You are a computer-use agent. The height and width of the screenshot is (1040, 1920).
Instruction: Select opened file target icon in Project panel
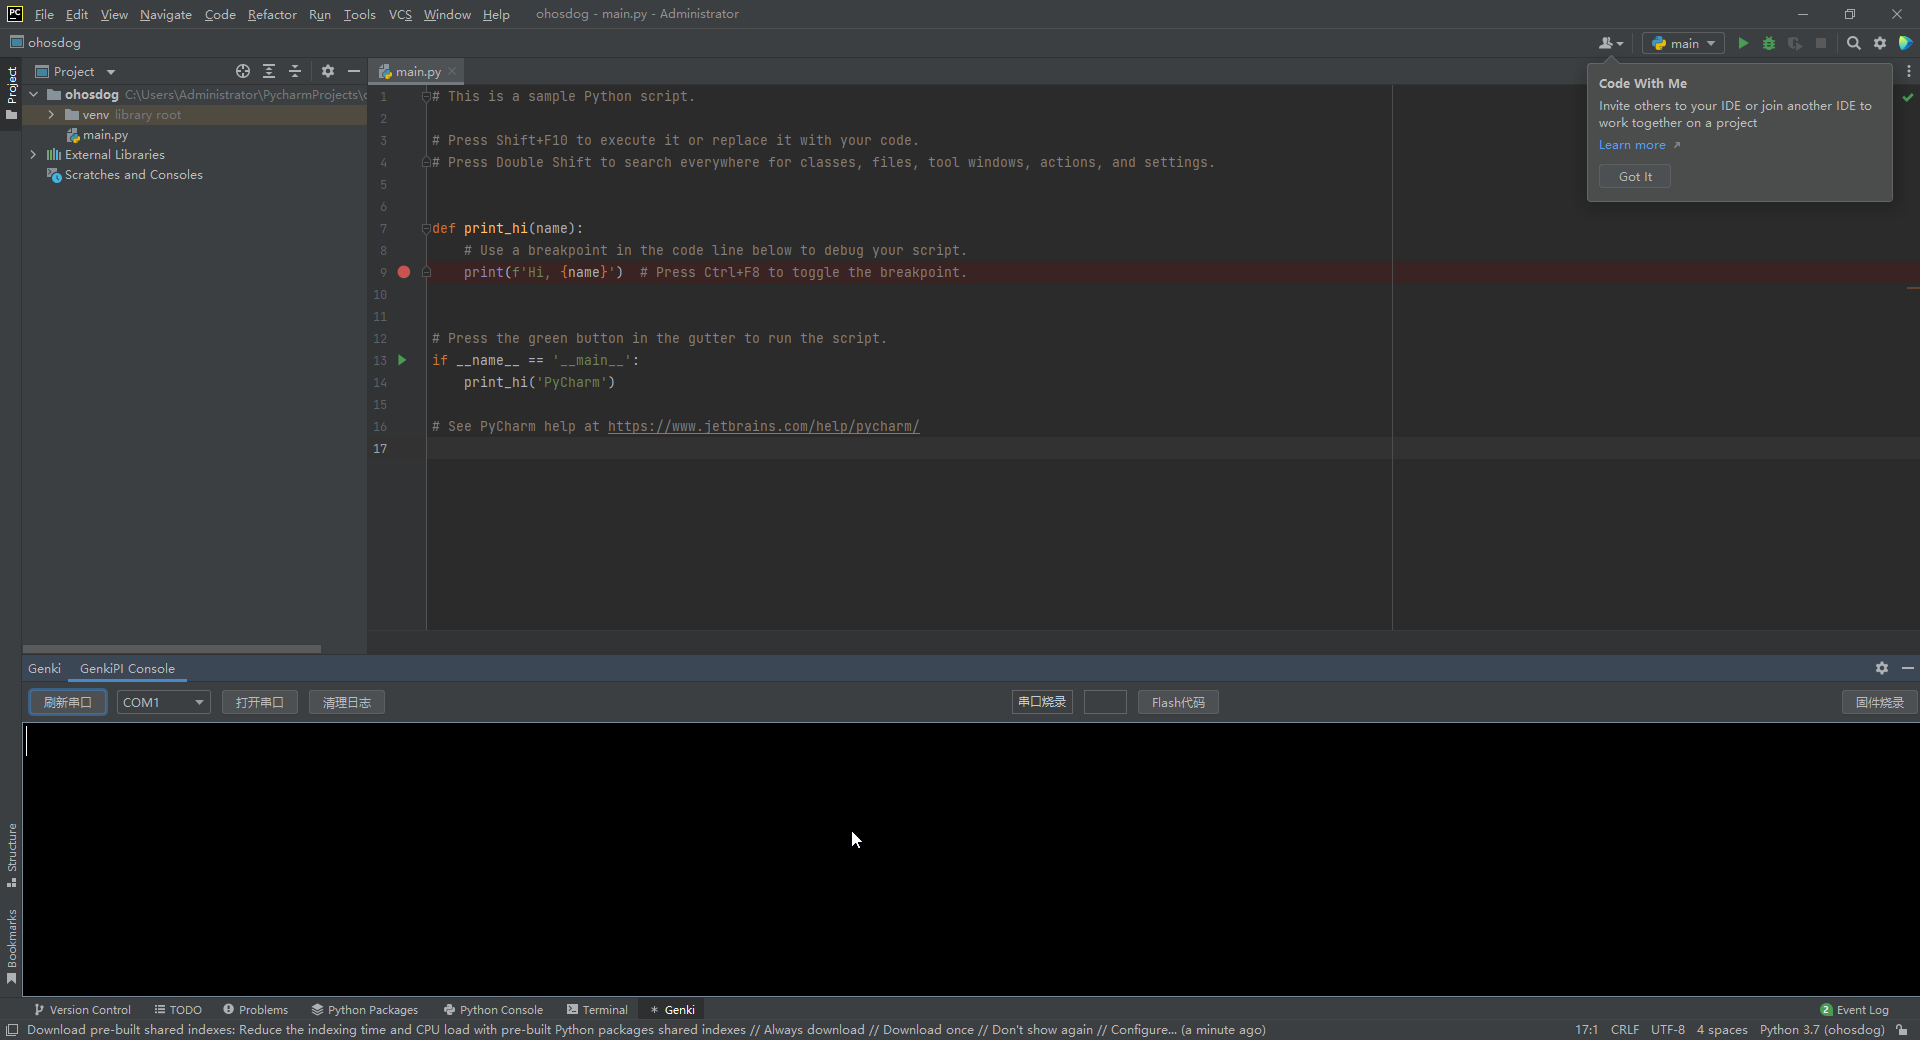tap(243, 71)
